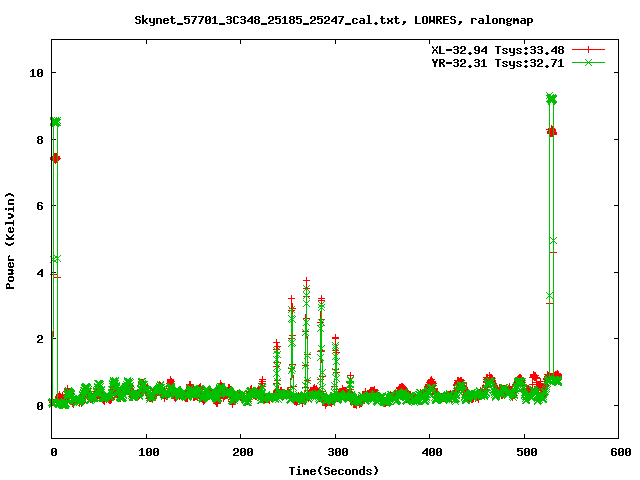640x480 pixels.
Task: Select legend entry XL-32.94 Tsys:33.48
Action: pos(498,50)
